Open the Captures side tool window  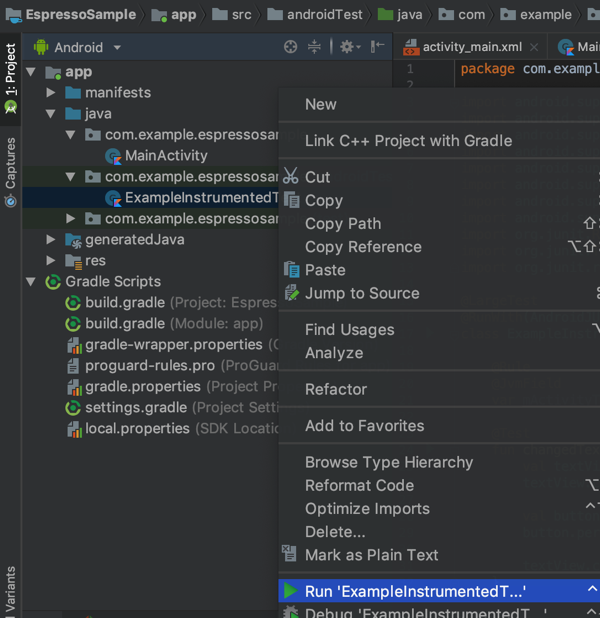point(11,172)
